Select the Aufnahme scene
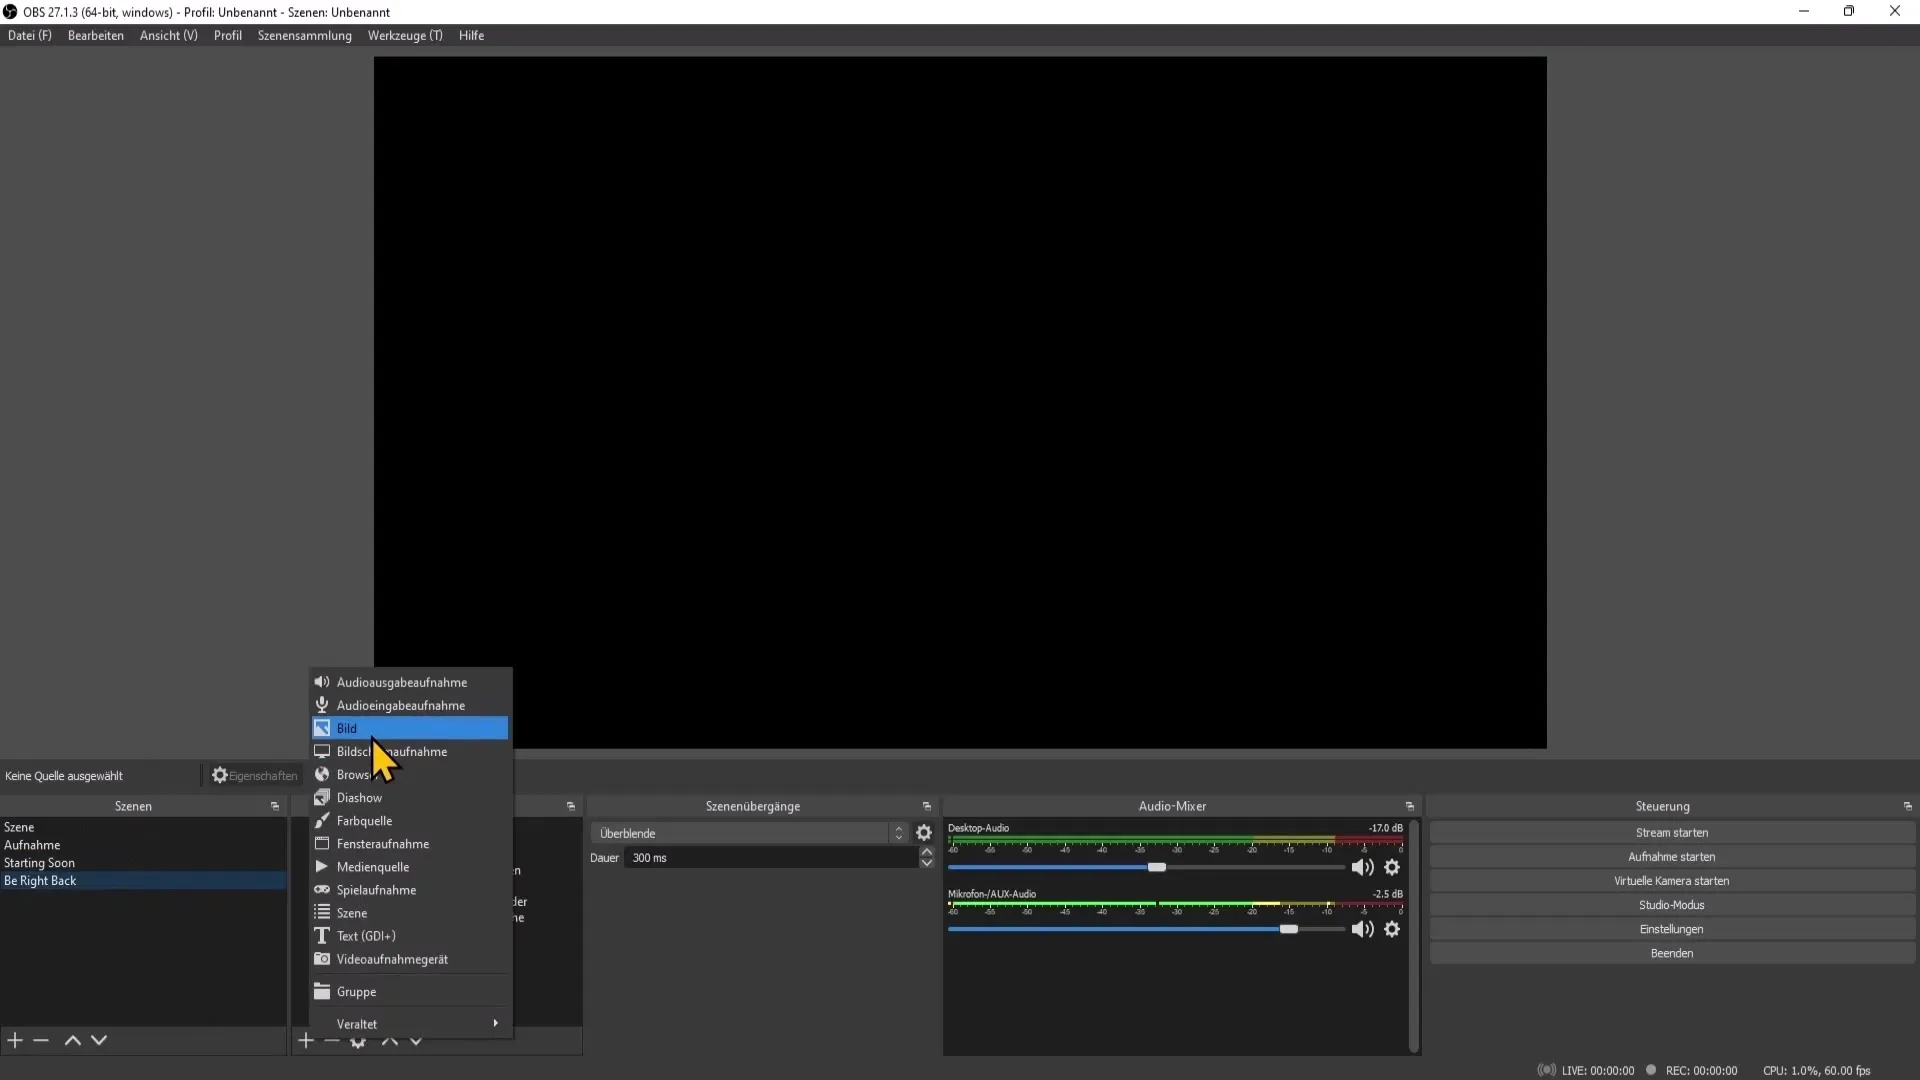1920x1080 pixels. [143, 845]
